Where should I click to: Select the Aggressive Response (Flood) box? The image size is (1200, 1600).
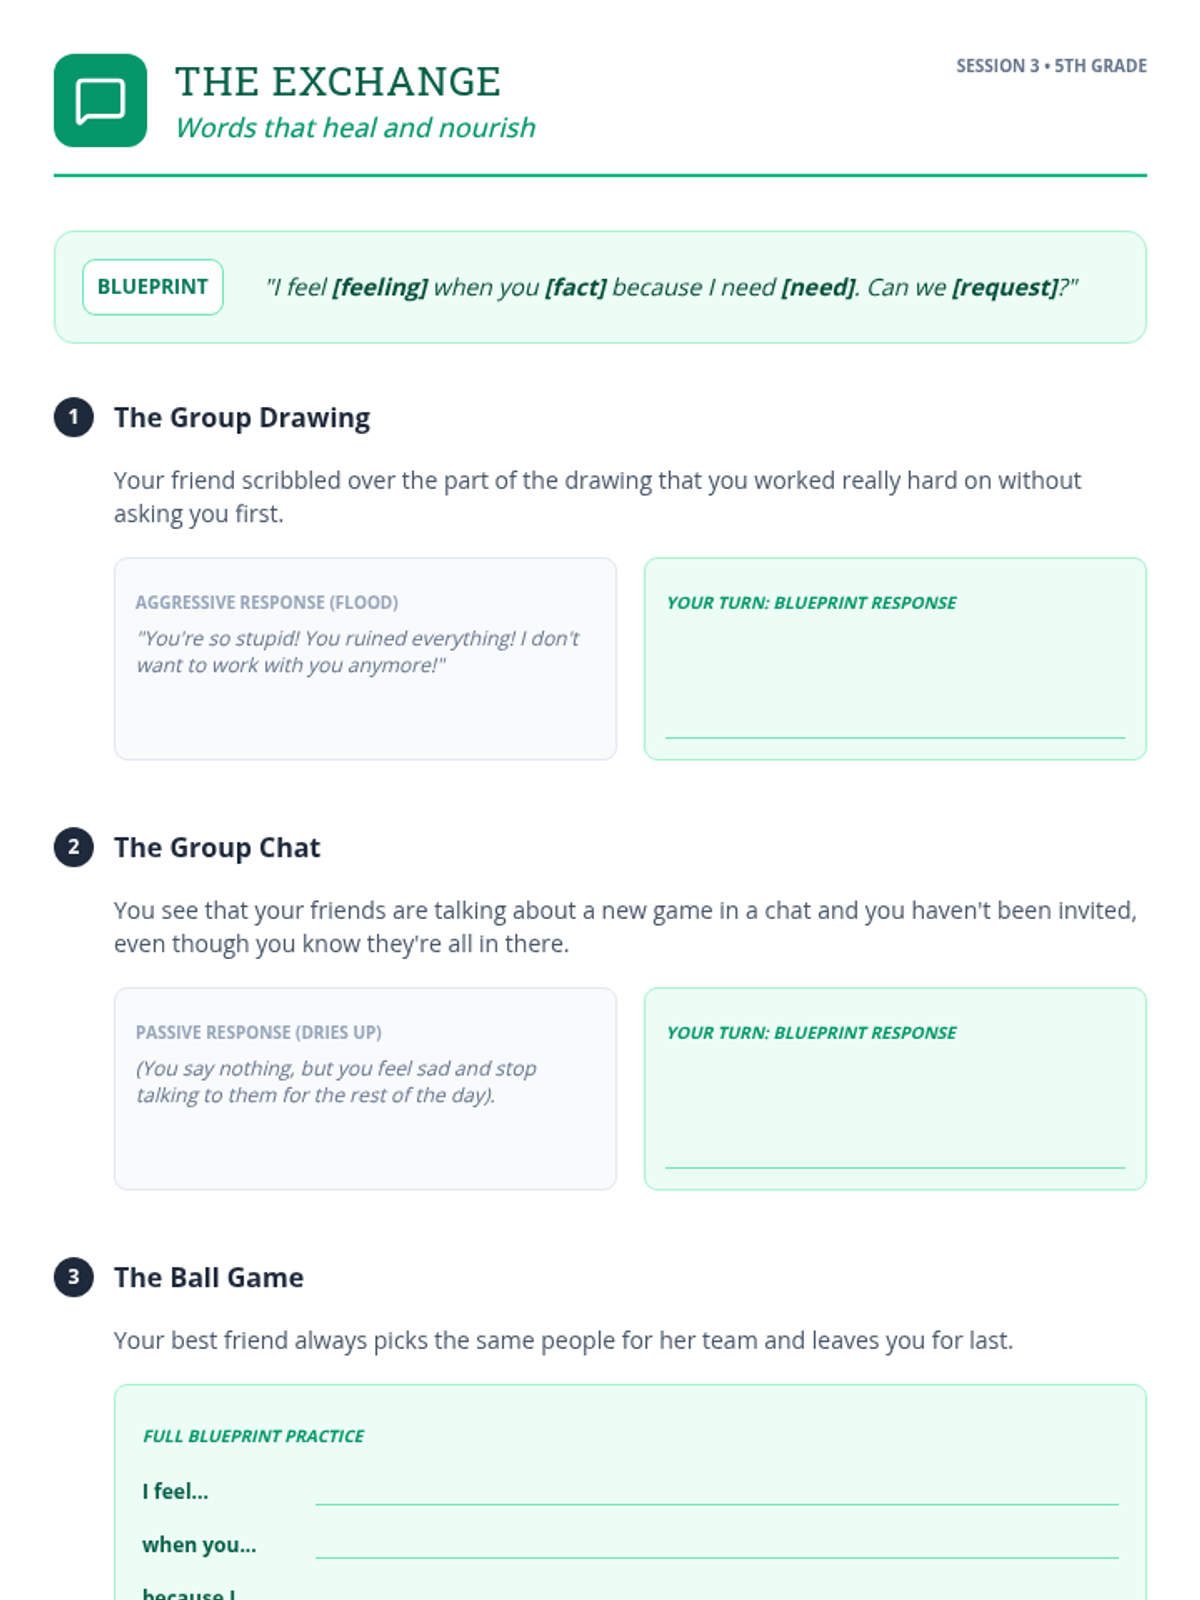[x=365, y=659]
